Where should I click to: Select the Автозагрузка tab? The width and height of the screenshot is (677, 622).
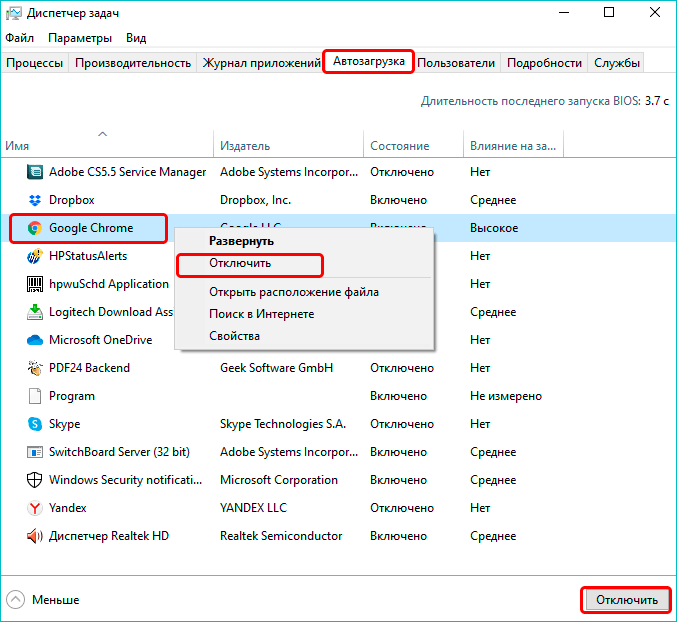369,61
